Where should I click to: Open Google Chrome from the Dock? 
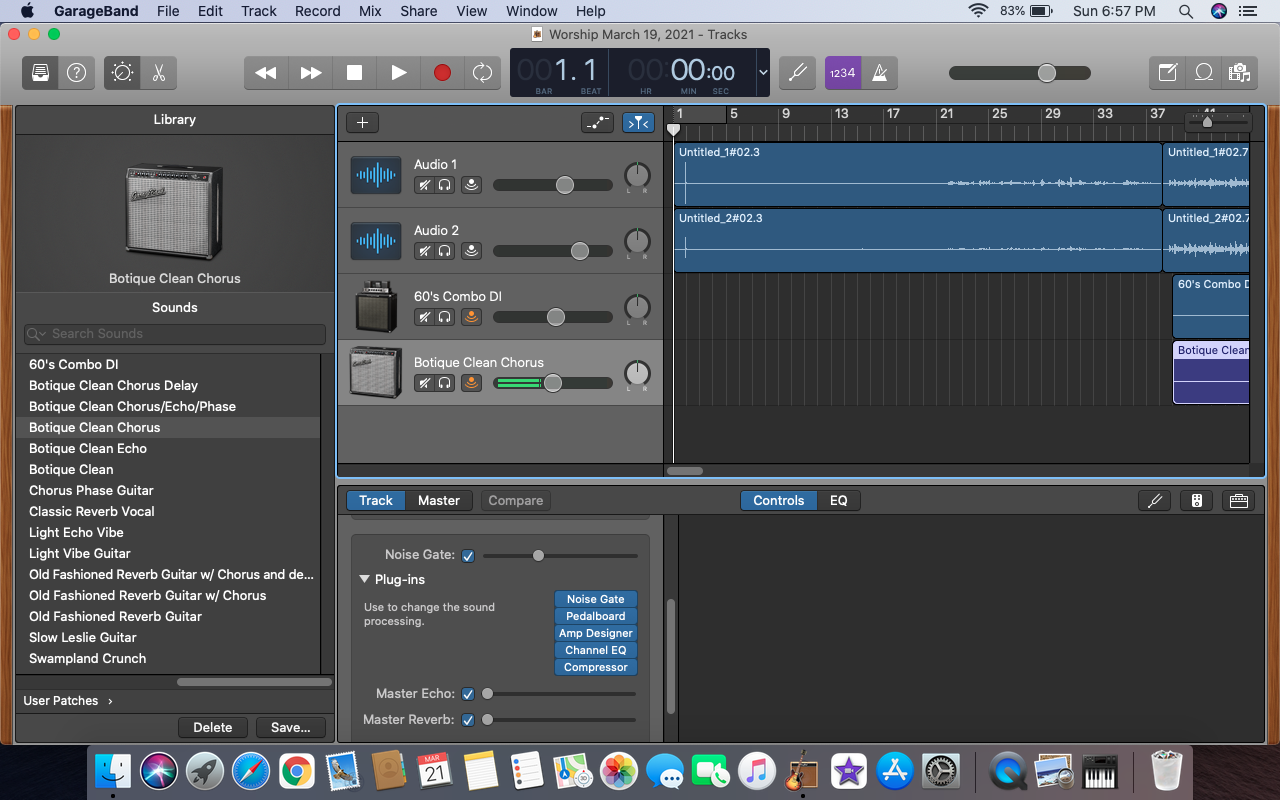pyautogui.click(x=297, y=771)
